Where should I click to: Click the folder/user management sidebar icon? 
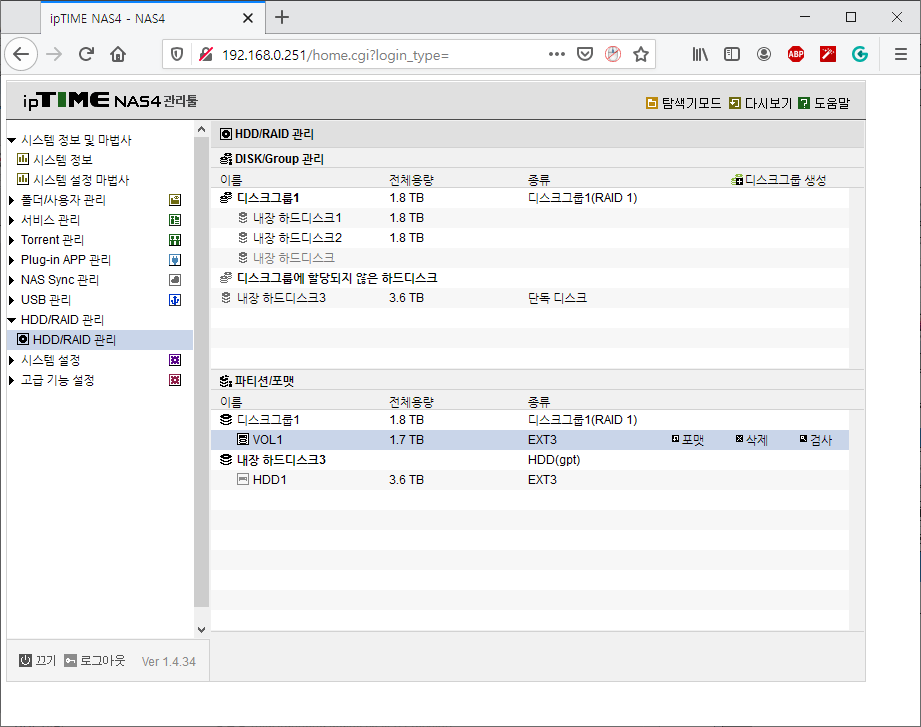[175, 200]
